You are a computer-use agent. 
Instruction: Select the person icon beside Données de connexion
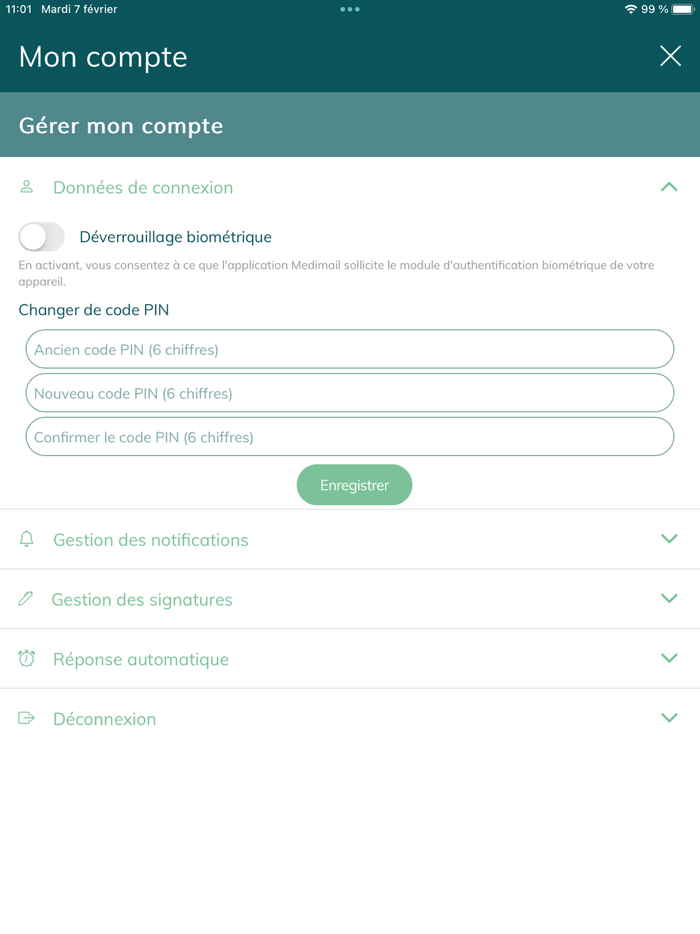26,187
